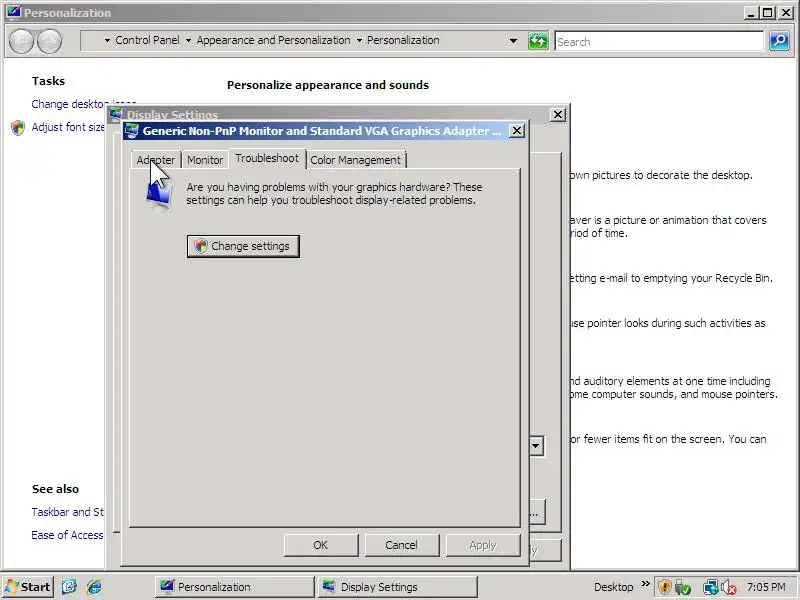Click into the Search field

pos(659,41)
